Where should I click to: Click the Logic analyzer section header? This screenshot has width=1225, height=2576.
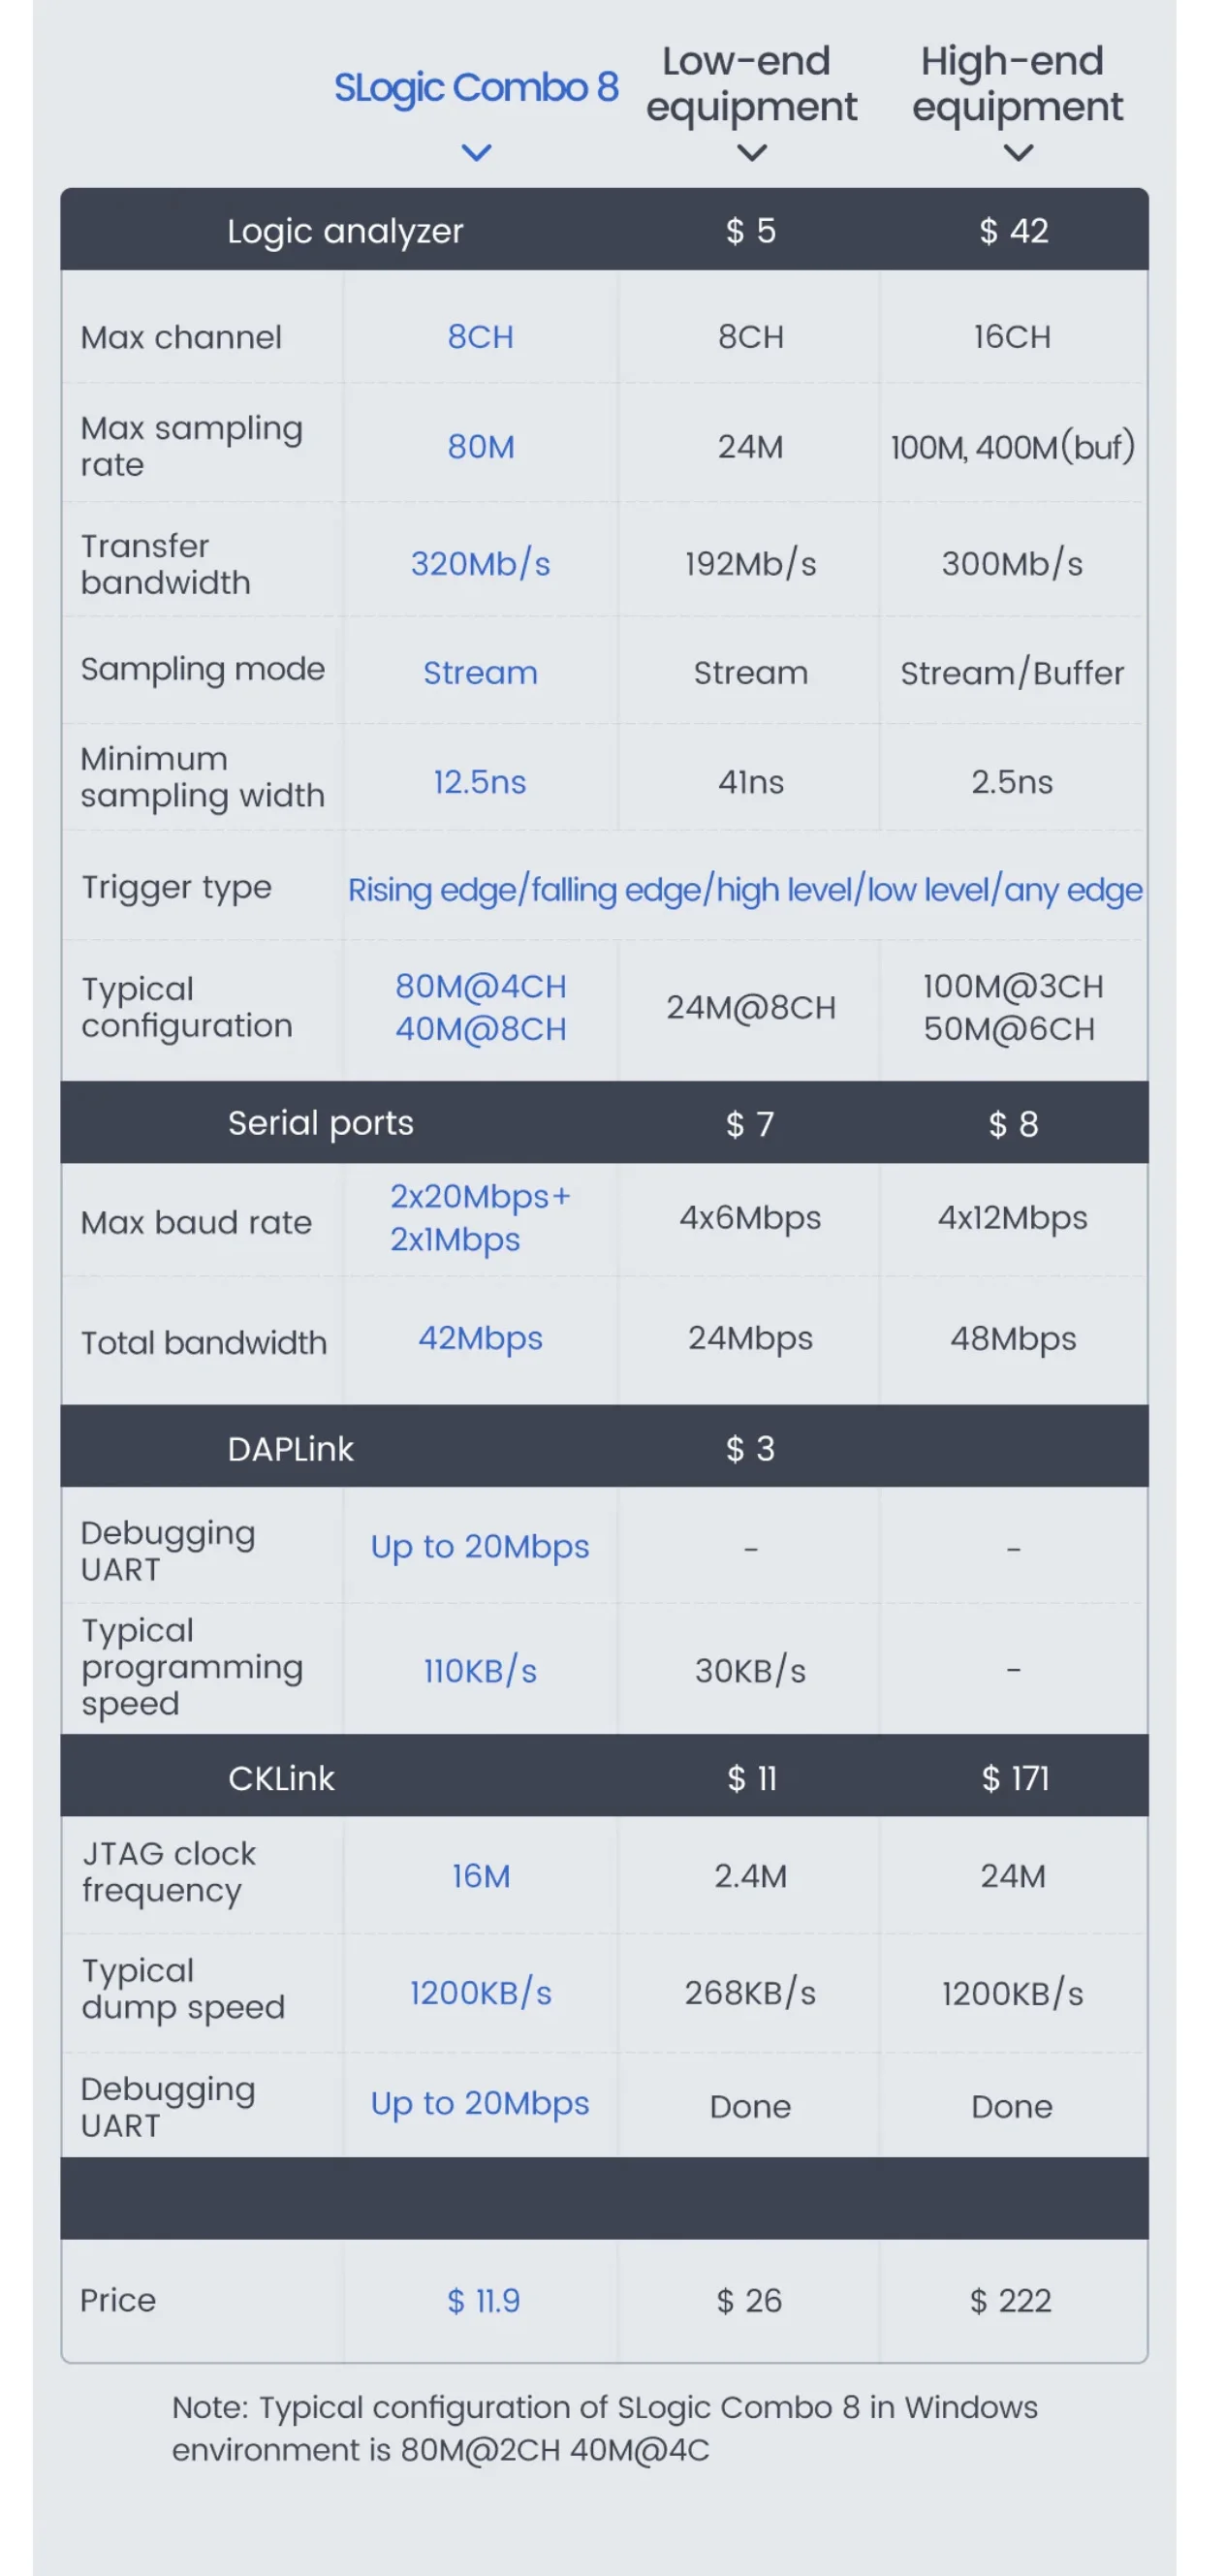345,231
